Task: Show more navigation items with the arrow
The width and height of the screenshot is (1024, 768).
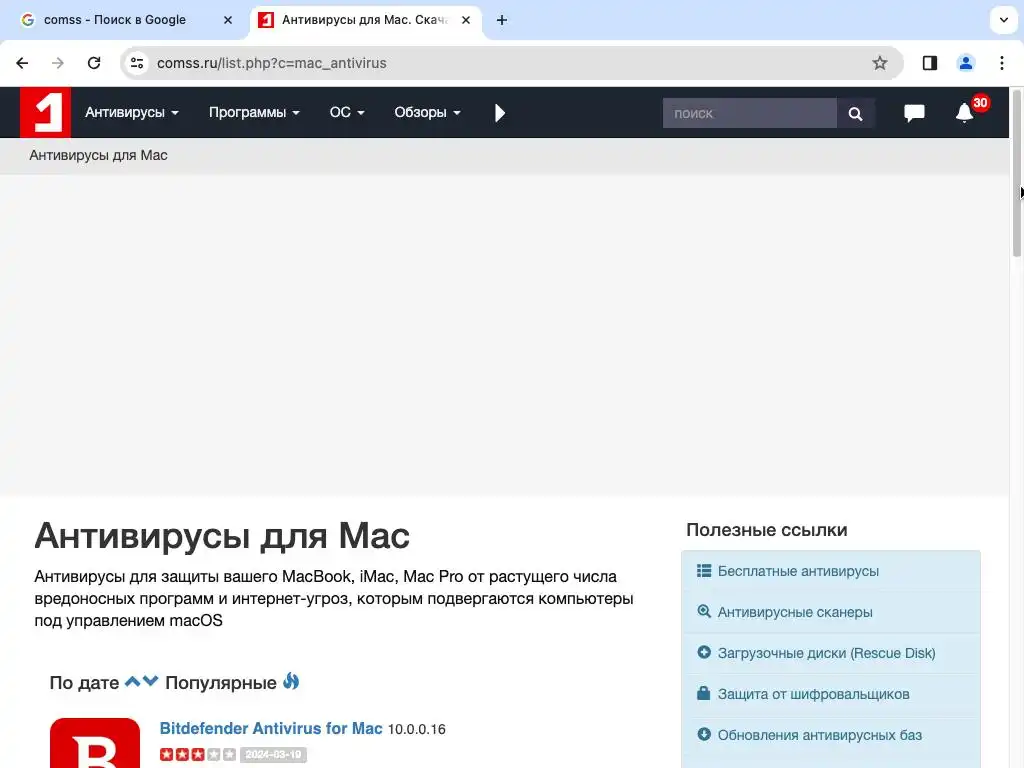Action: tap(500, 113)
